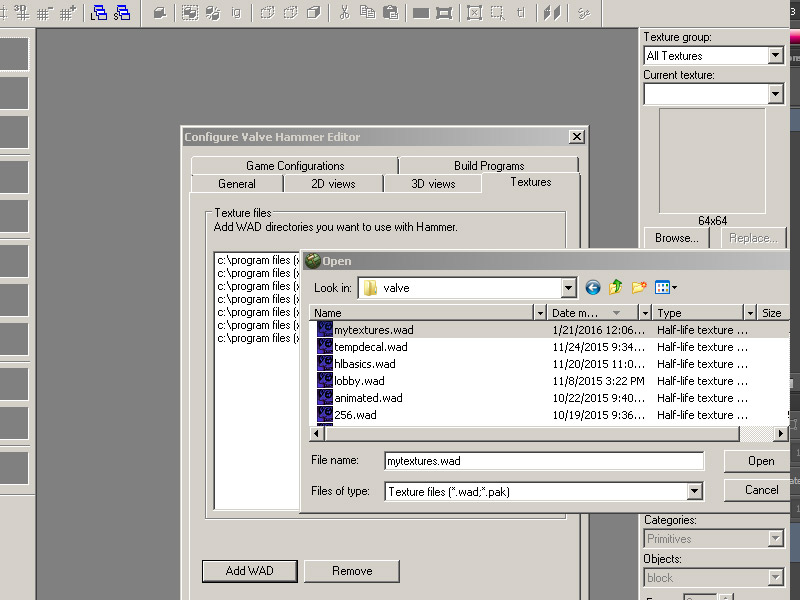The height and width of the screenshot is (600, 800).
Task: Expand the Texture group dropdown
Action: pyautogui.click(x=776, y=55)
